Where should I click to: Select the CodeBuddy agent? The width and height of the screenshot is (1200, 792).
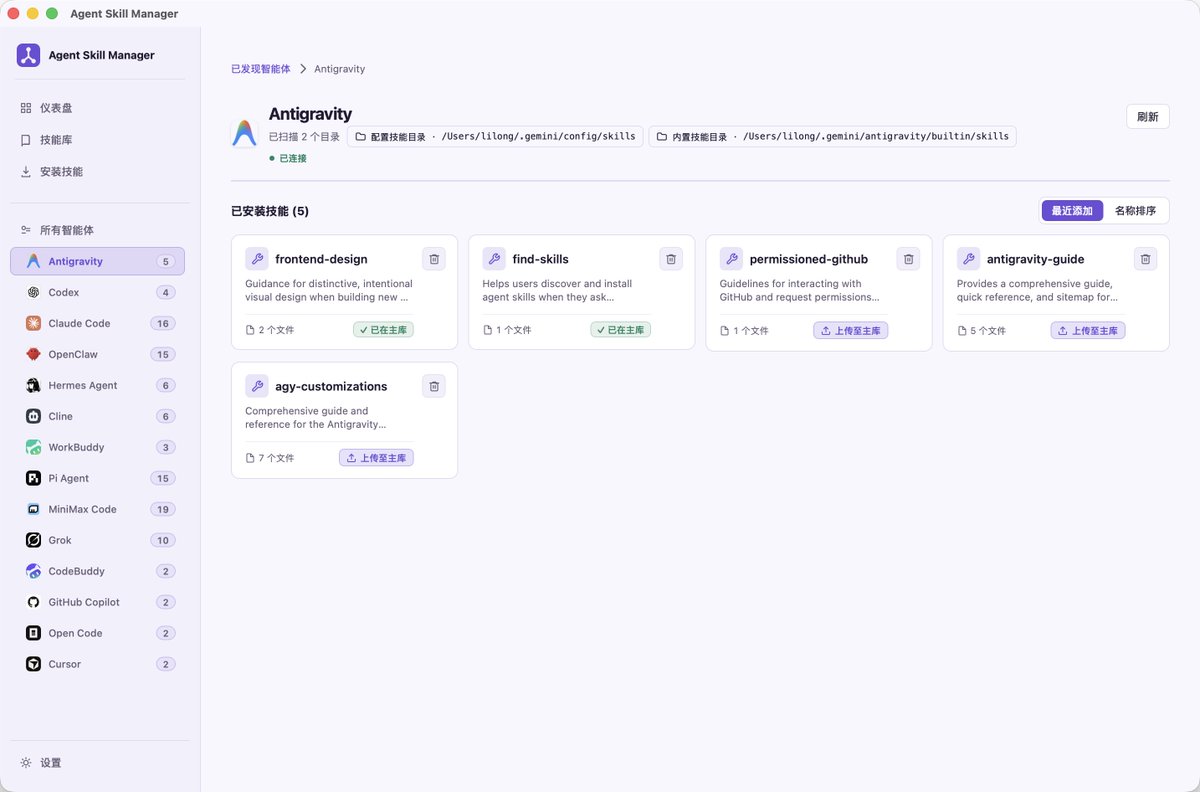coord(97,571)
